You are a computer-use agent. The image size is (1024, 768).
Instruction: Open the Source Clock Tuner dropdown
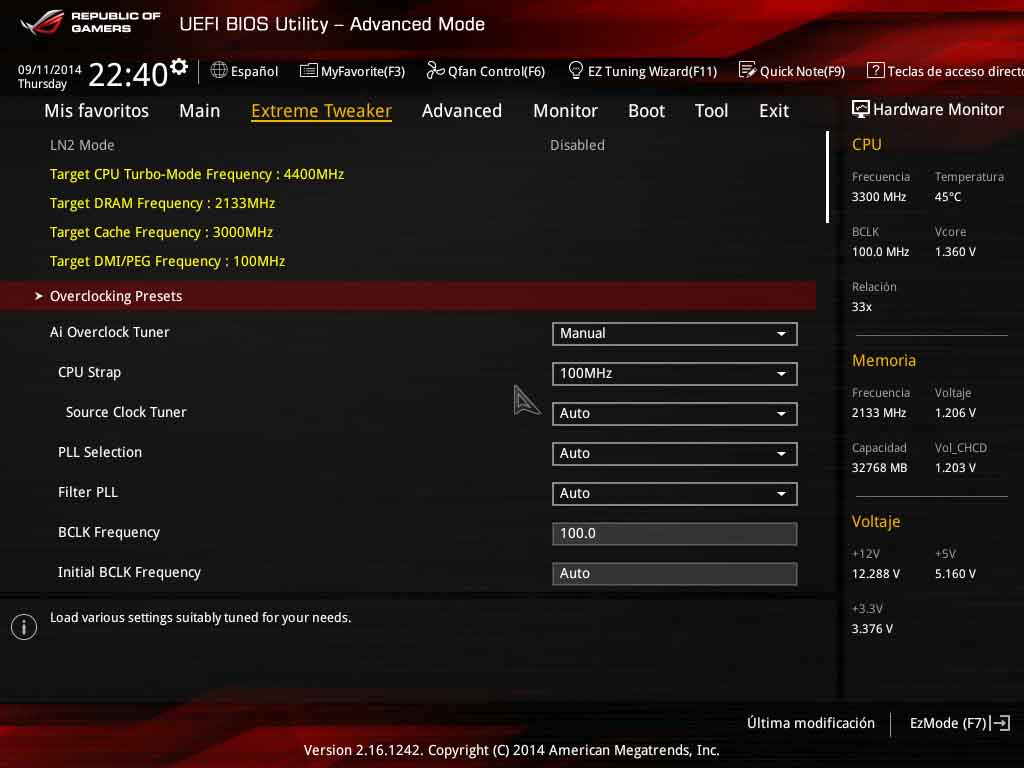(674, 413)
